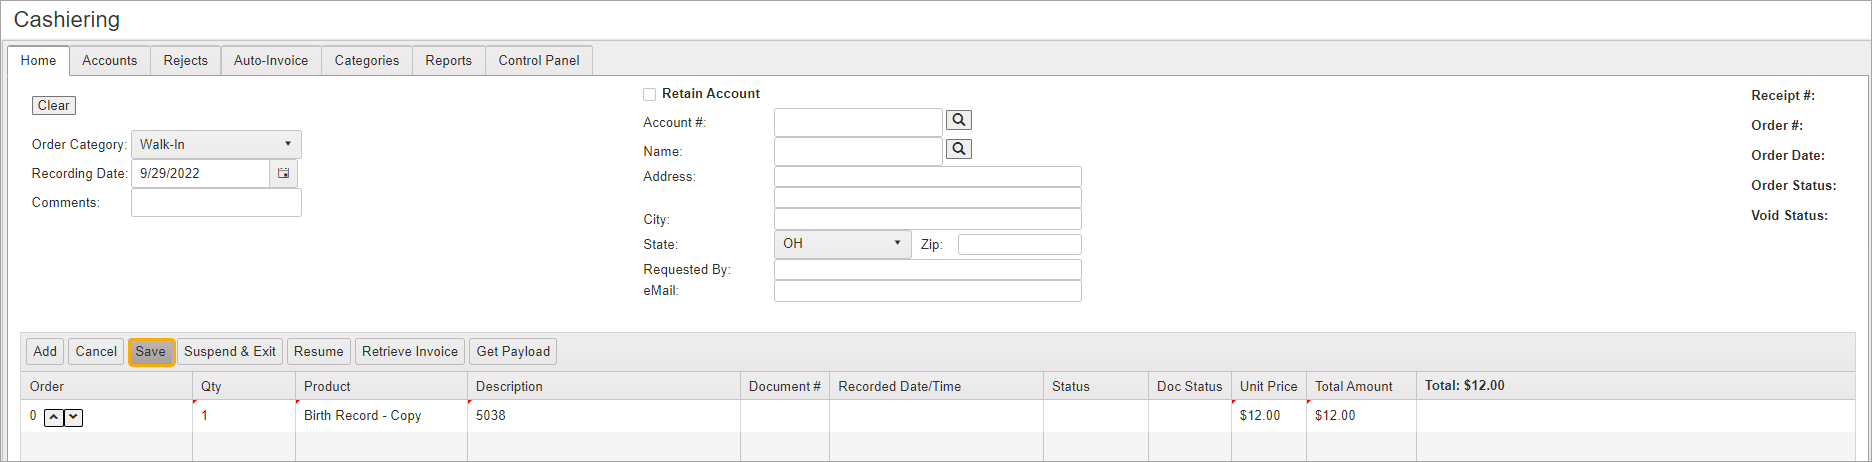Select the Control Panel tab
The image size is (1872, 462).
click(x=538, y=61)
